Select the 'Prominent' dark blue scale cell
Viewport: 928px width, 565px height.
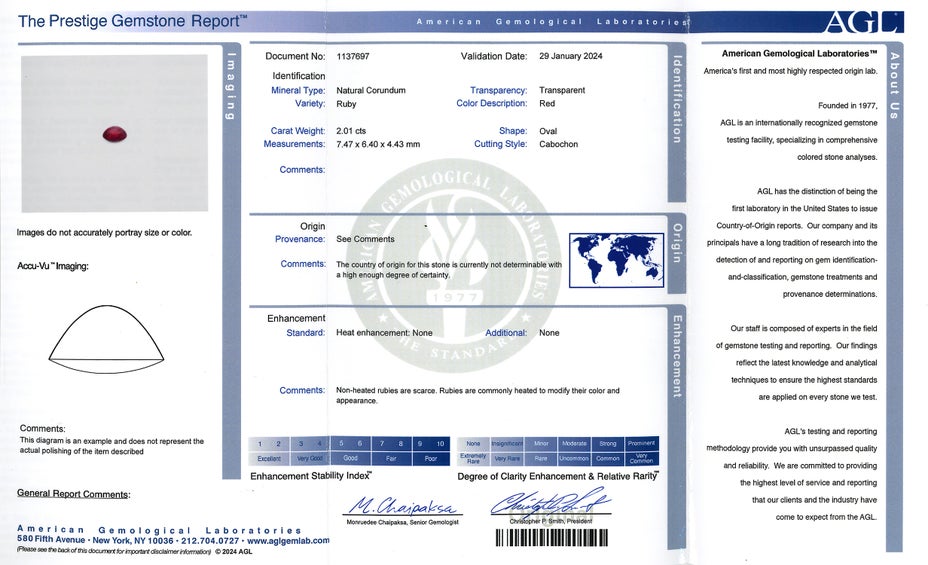click(641, 443)
